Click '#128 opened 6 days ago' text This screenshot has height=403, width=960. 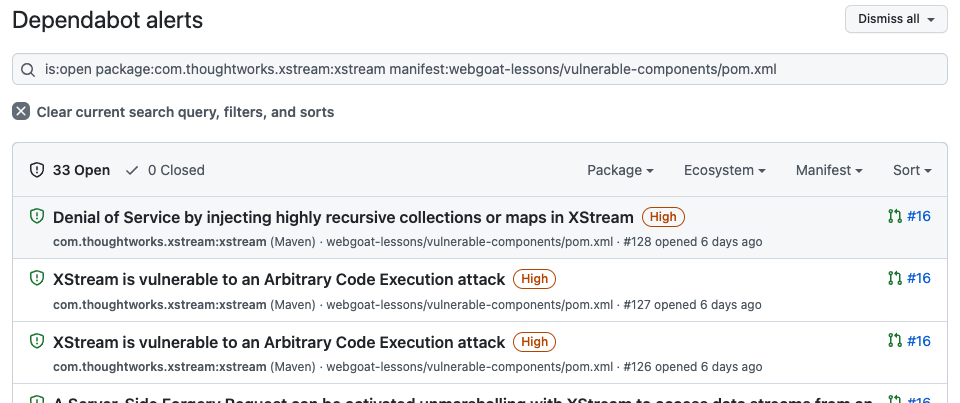point(692,242)
